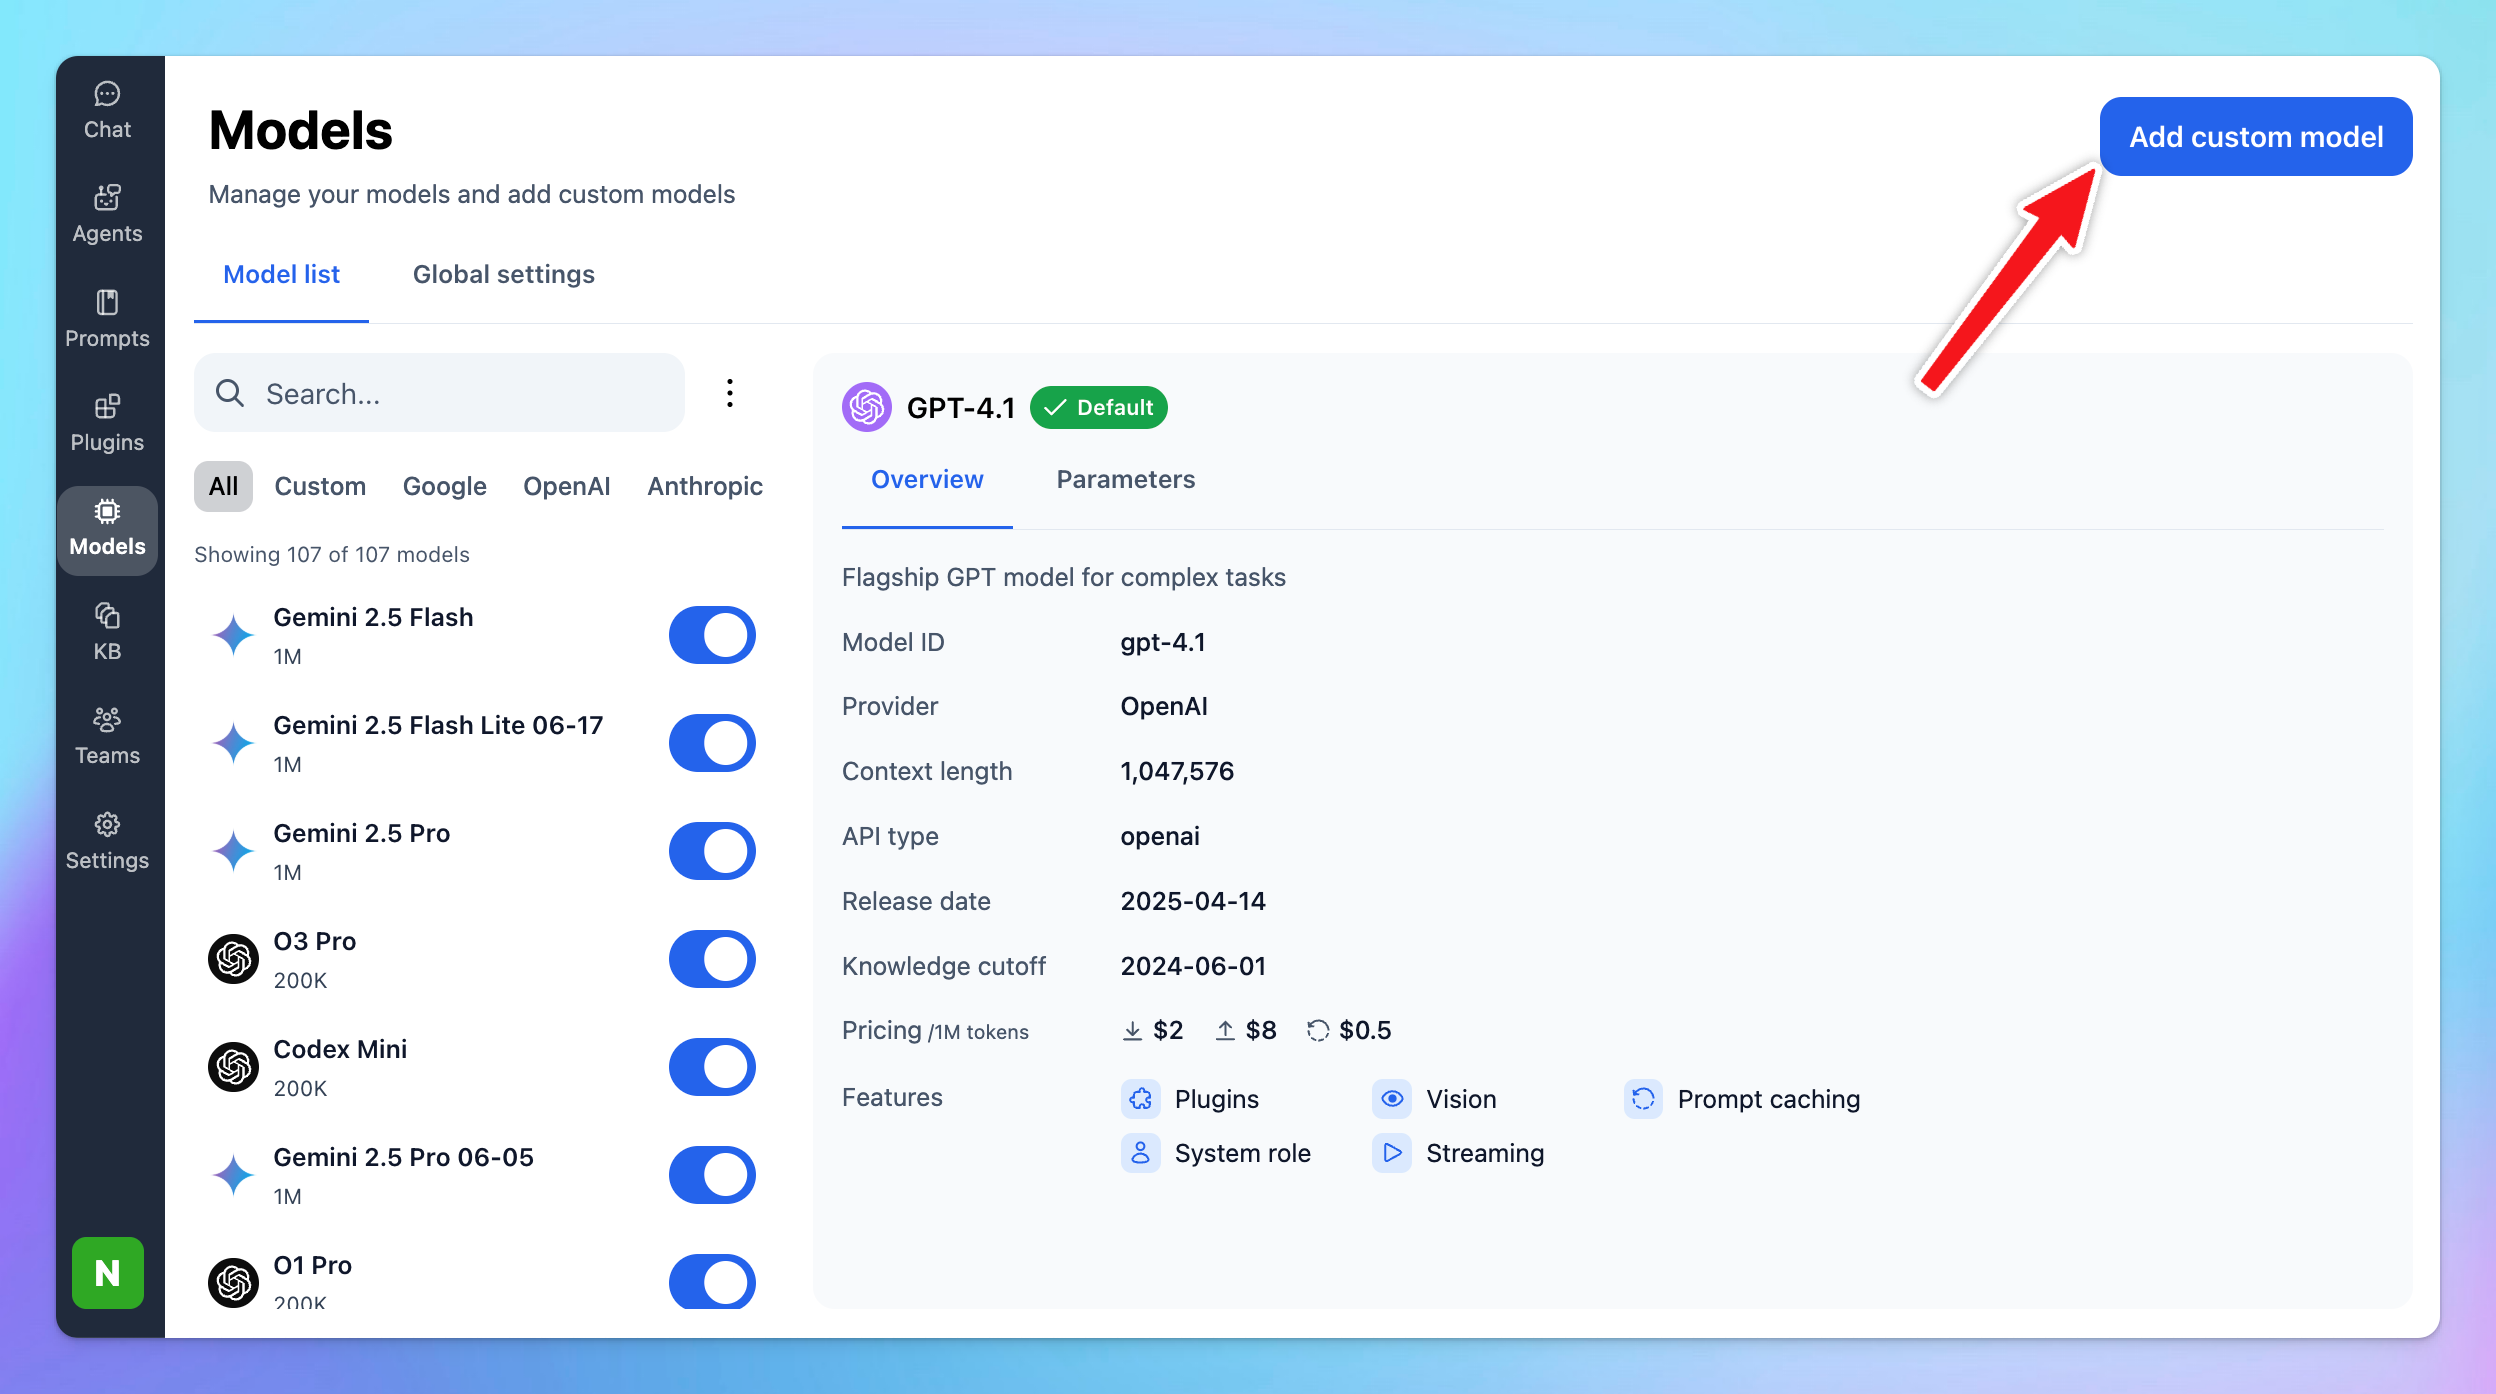
Task: Open the Parameters tab for GPT-4.1
Action: coord(1125,480)
